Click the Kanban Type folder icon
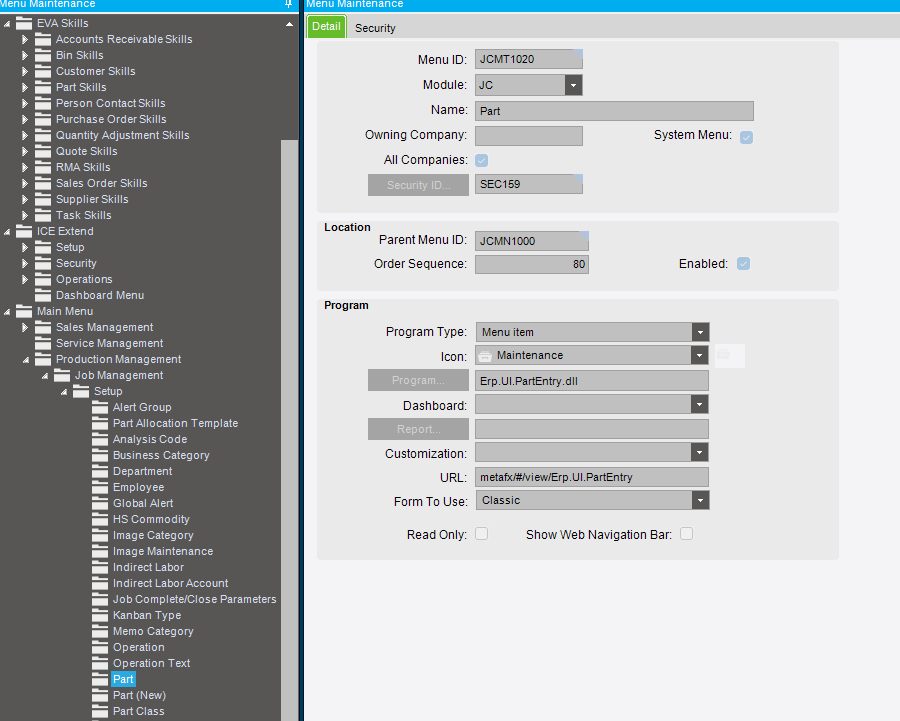The width and height of the screenshot is (900, 721). click(98, 615)
